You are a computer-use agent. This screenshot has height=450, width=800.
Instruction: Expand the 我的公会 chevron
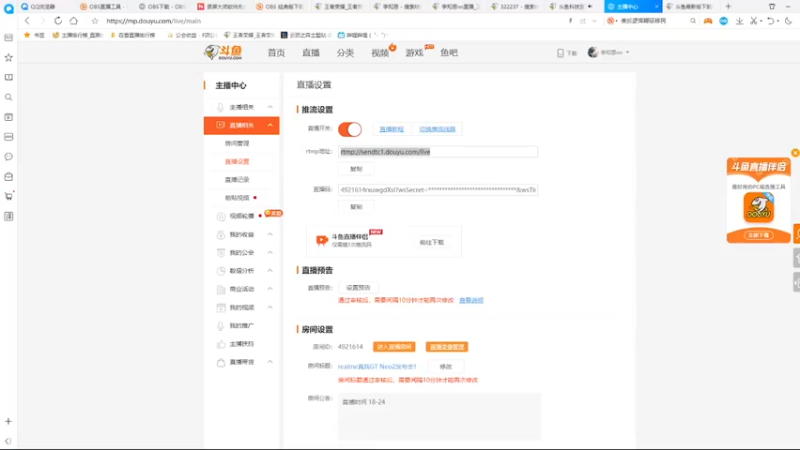270,253
